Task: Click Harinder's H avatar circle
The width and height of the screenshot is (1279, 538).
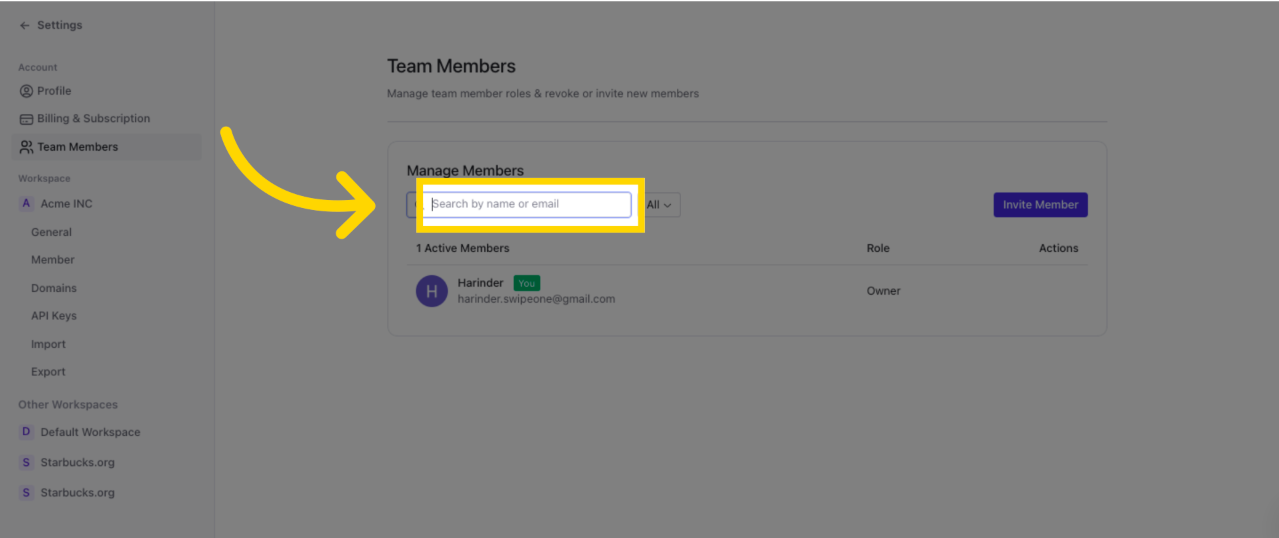Action: click(431, 291)
